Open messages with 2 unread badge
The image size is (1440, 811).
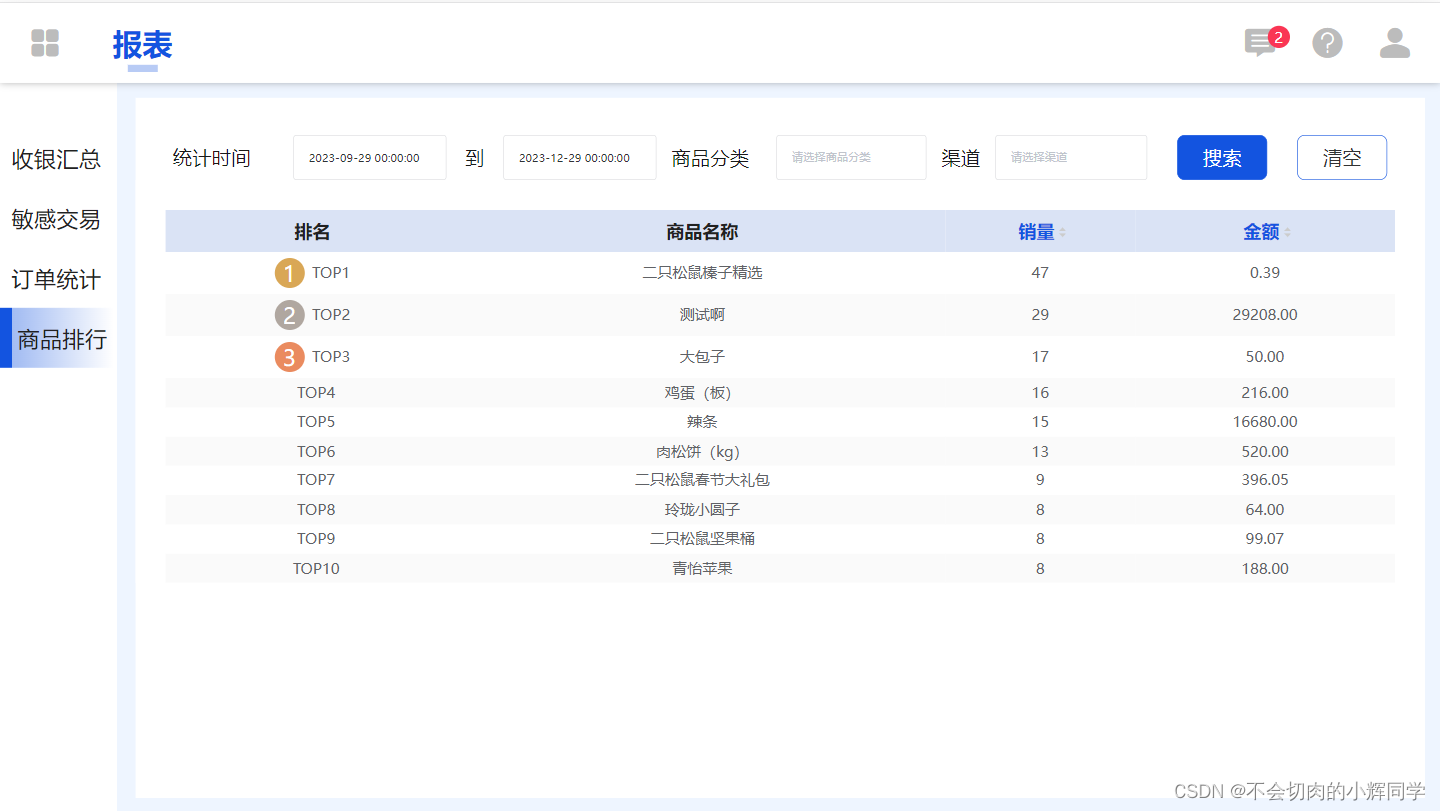click(1265, 42)
